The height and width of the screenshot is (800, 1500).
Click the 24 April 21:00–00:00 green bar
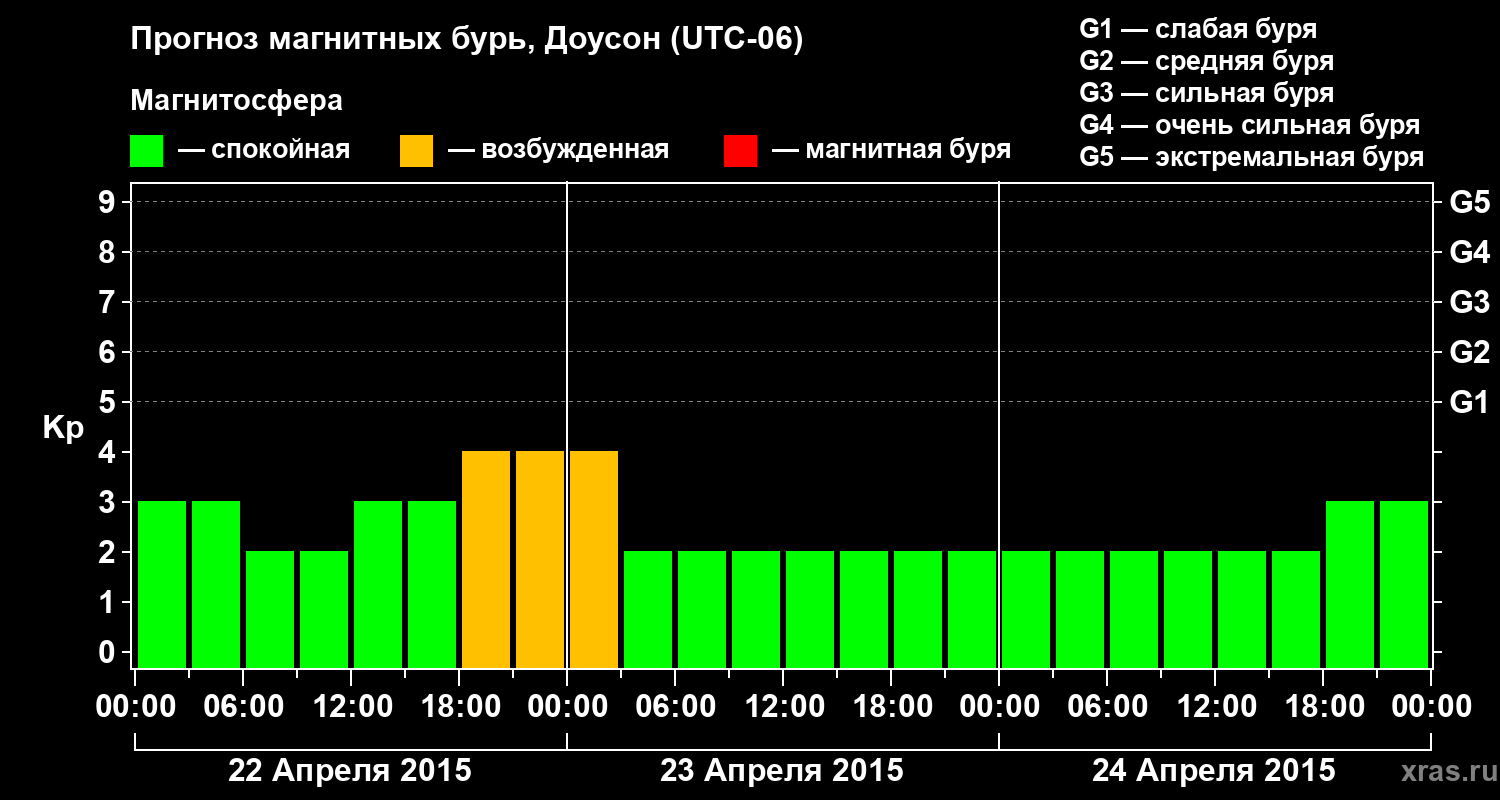coord(1404,584)
